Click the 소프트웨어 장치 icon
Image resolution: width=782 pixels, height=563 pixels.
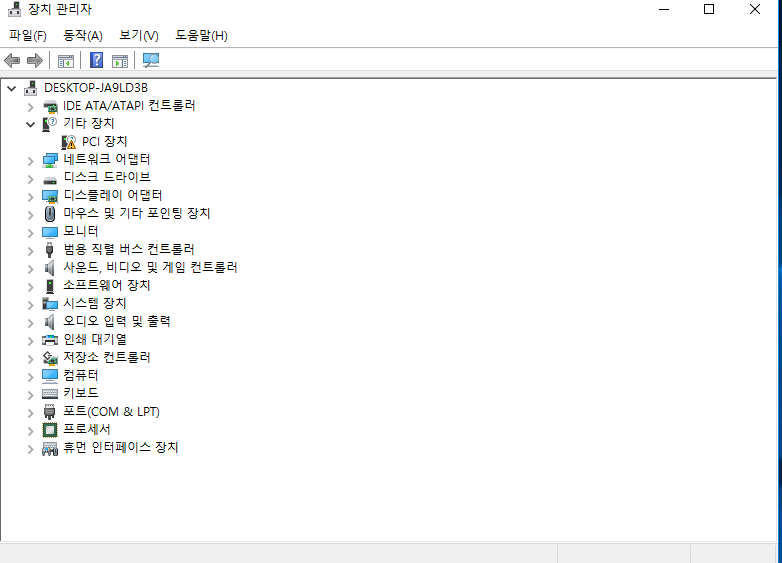49,286
